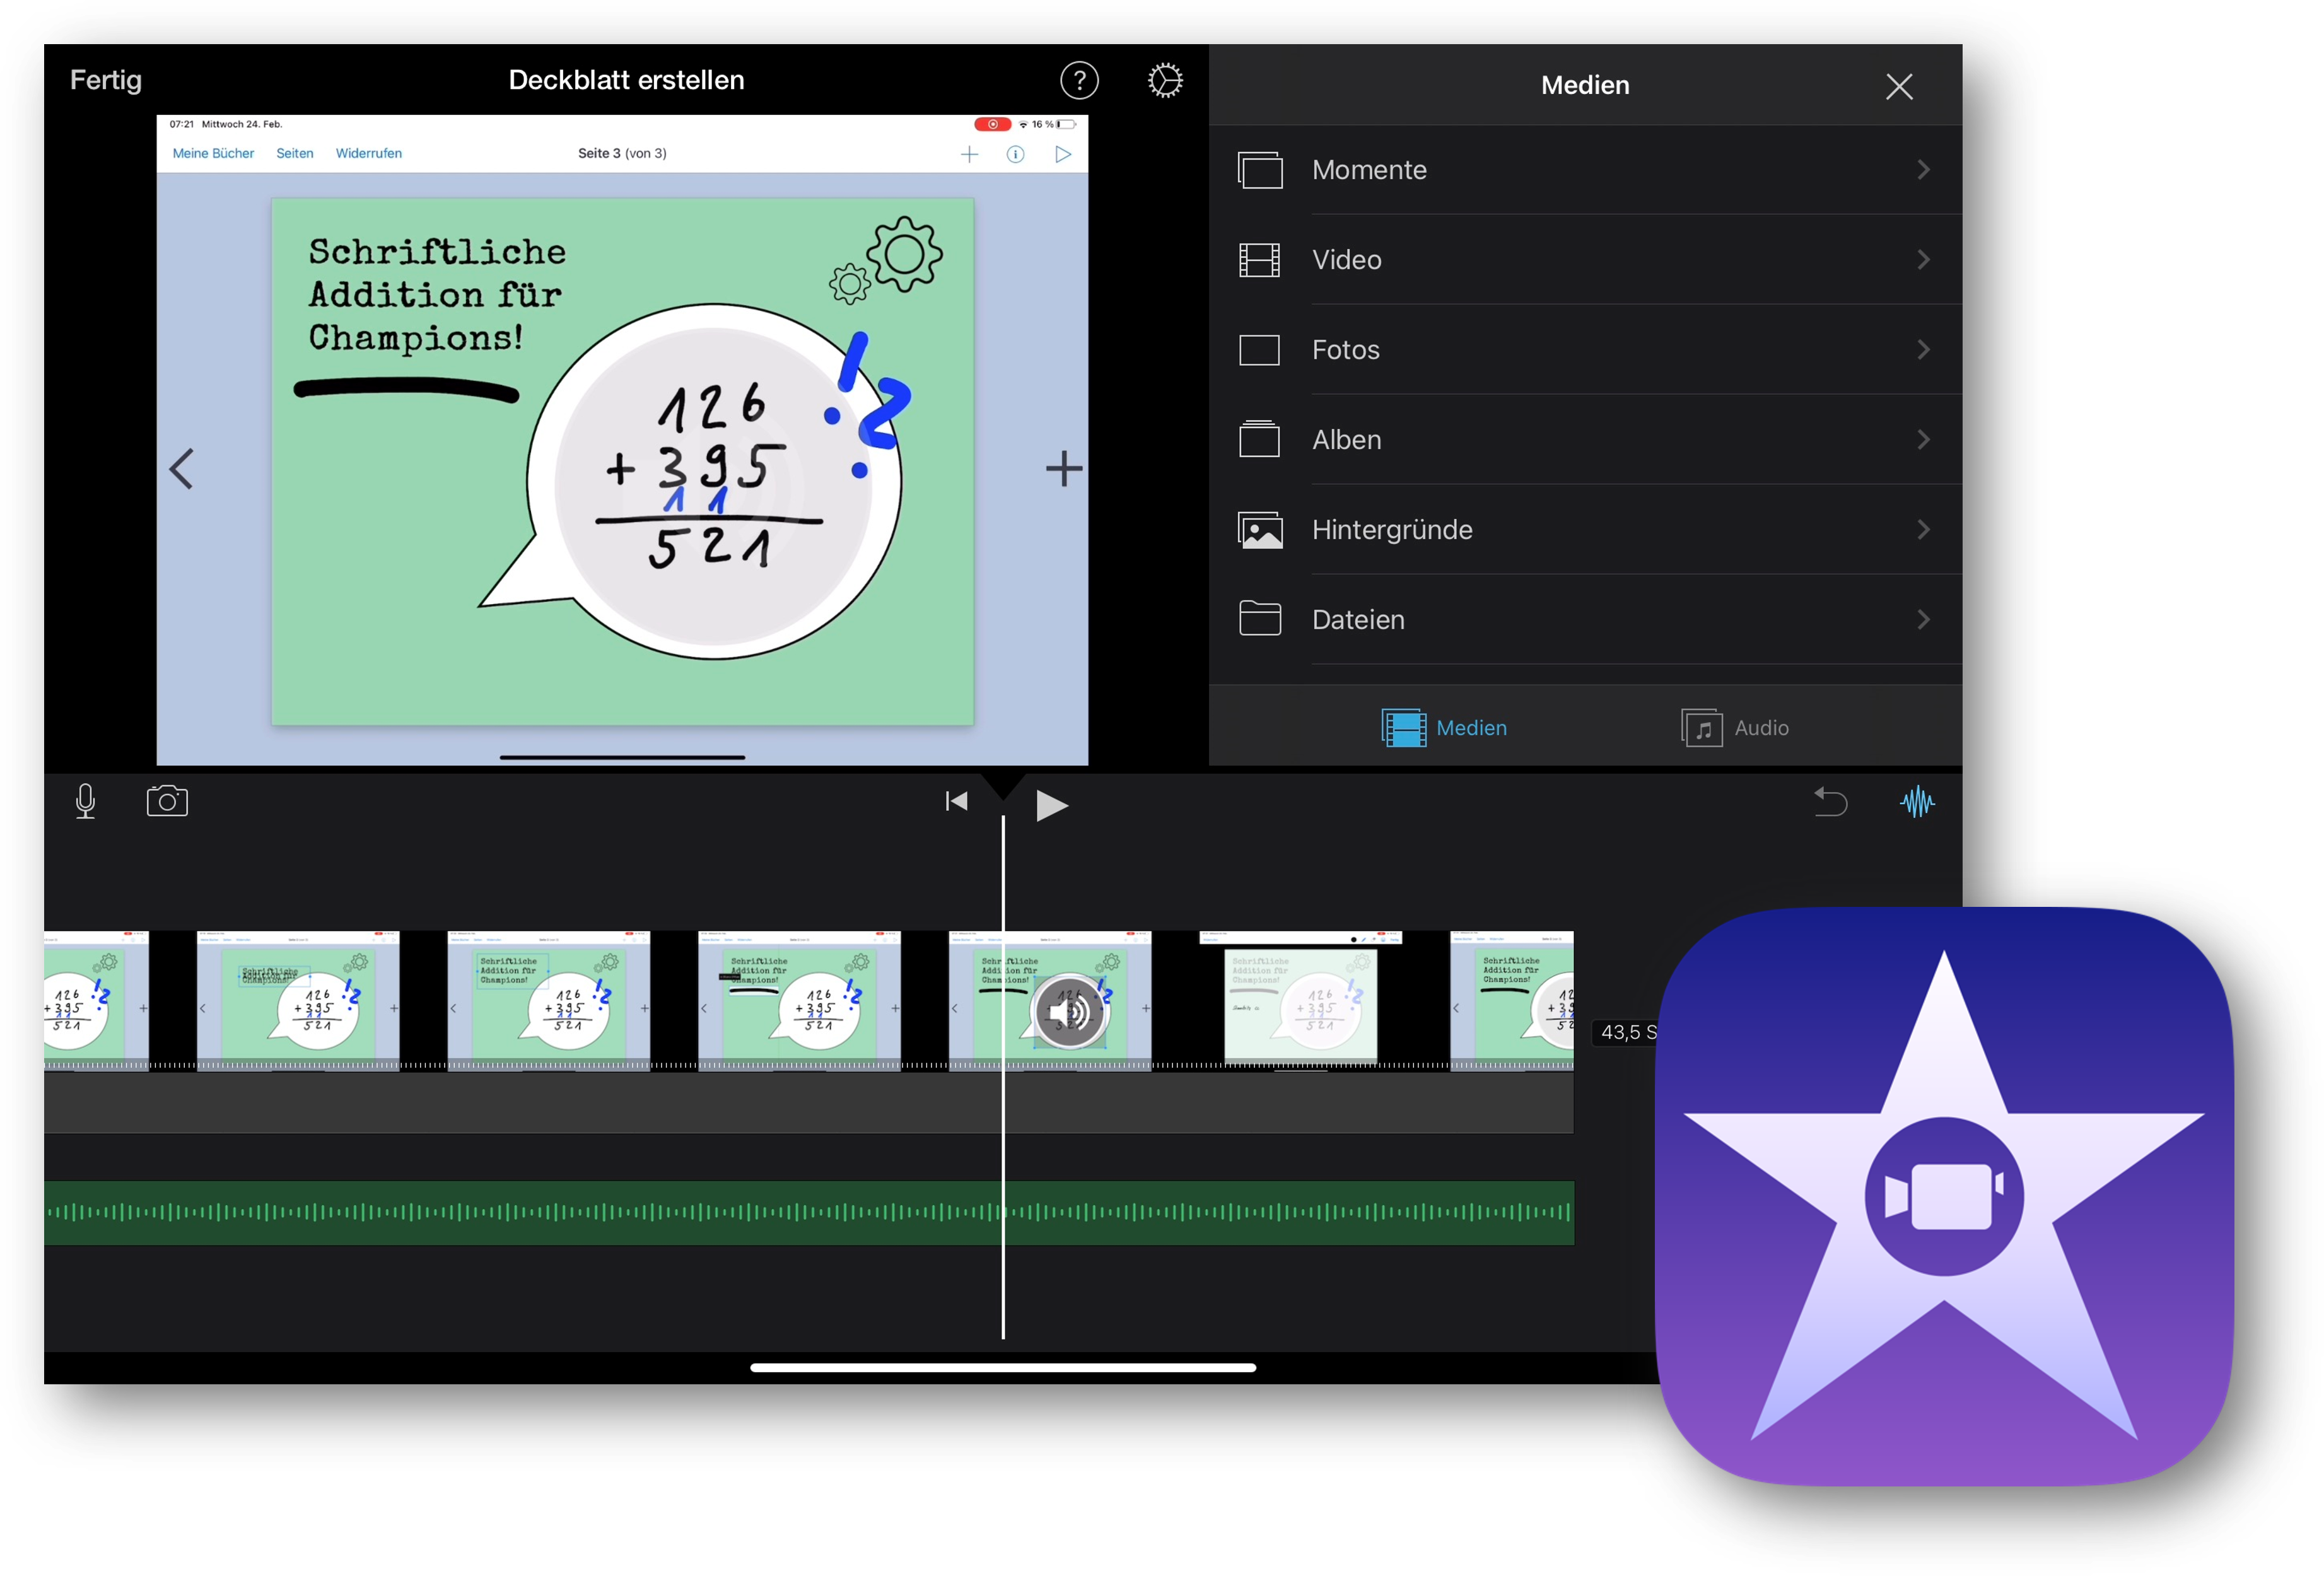The width and height of the screenshot is (2324, 1576).
Task: Tap the Fotos rectangle icon
Action: coord(1260,350)
